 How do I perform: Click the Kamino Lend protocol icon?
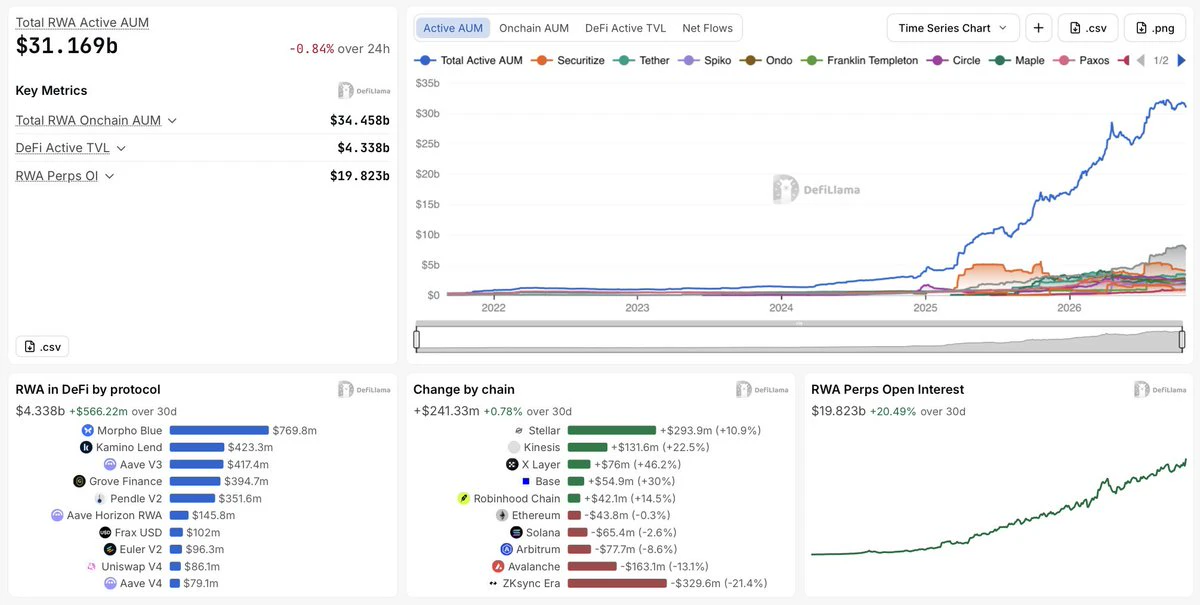[87, 448]
